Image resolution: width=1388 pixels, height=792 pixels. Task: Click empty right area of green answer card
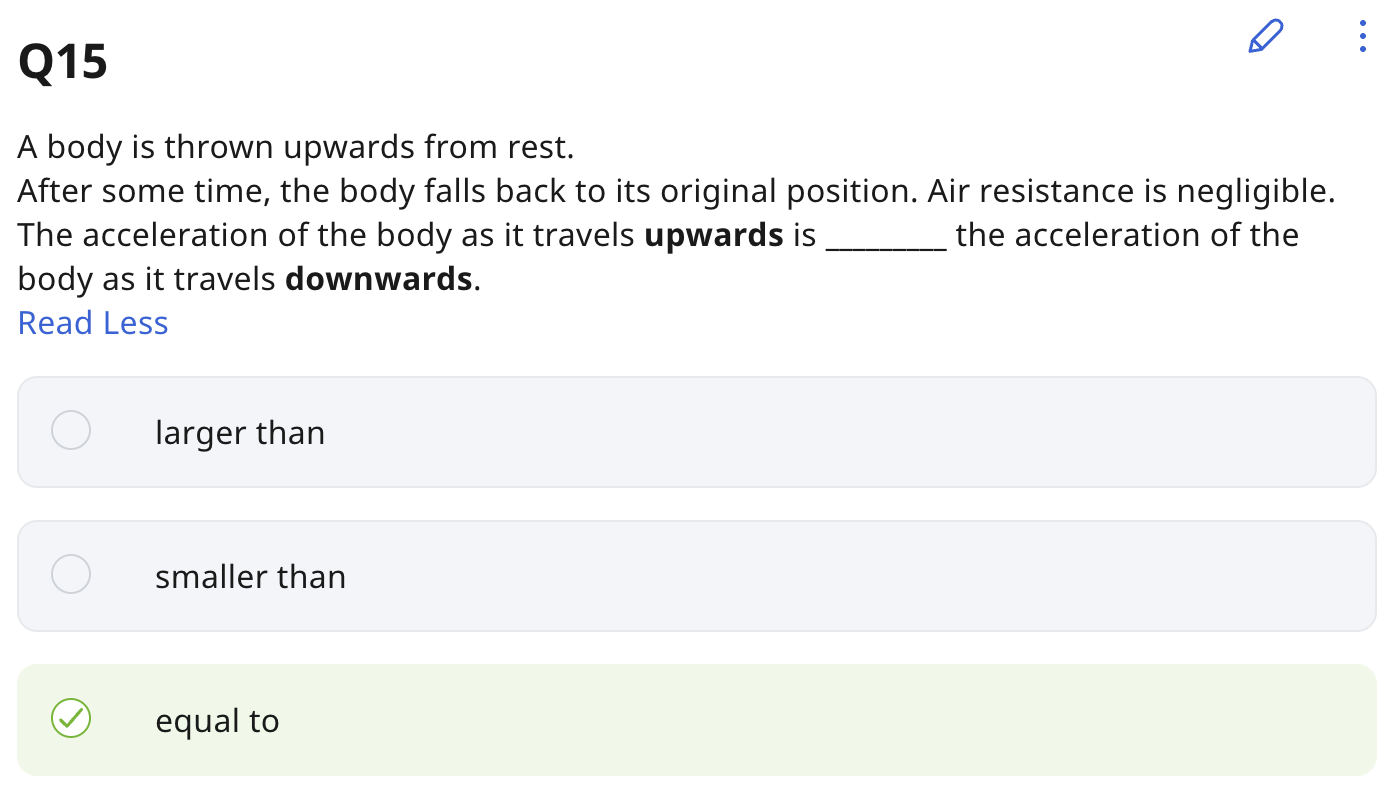tap(900, 720)
